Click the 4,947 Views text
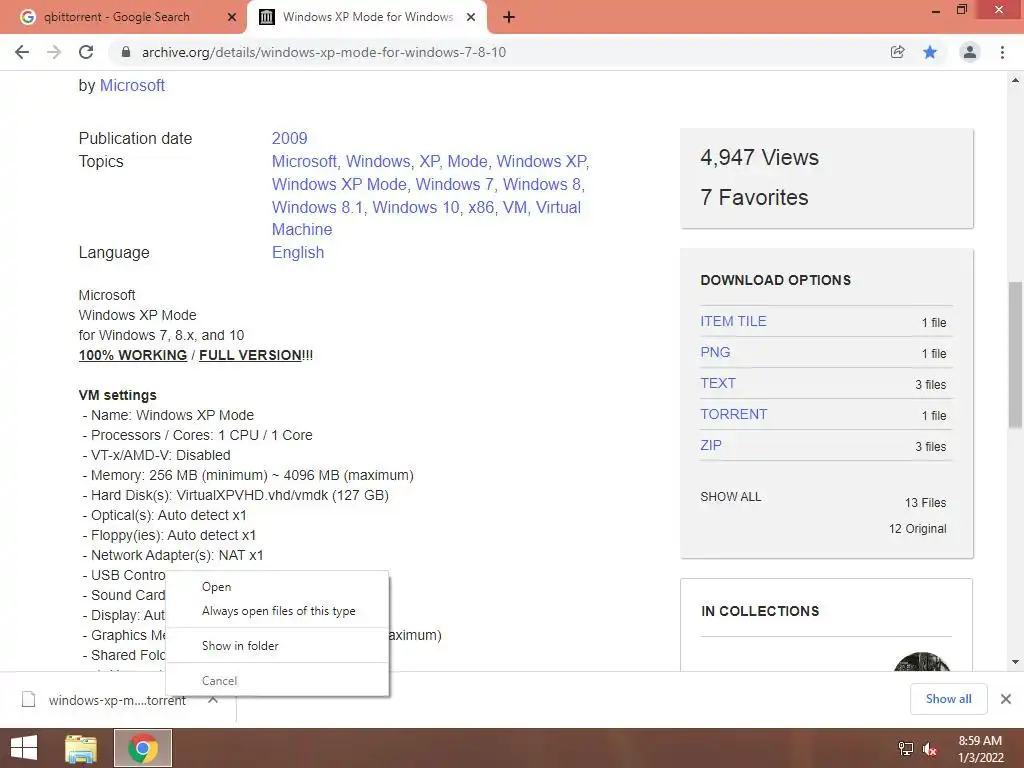The width and height of the screenshot is (1024, 768). (x=760, y=157)
